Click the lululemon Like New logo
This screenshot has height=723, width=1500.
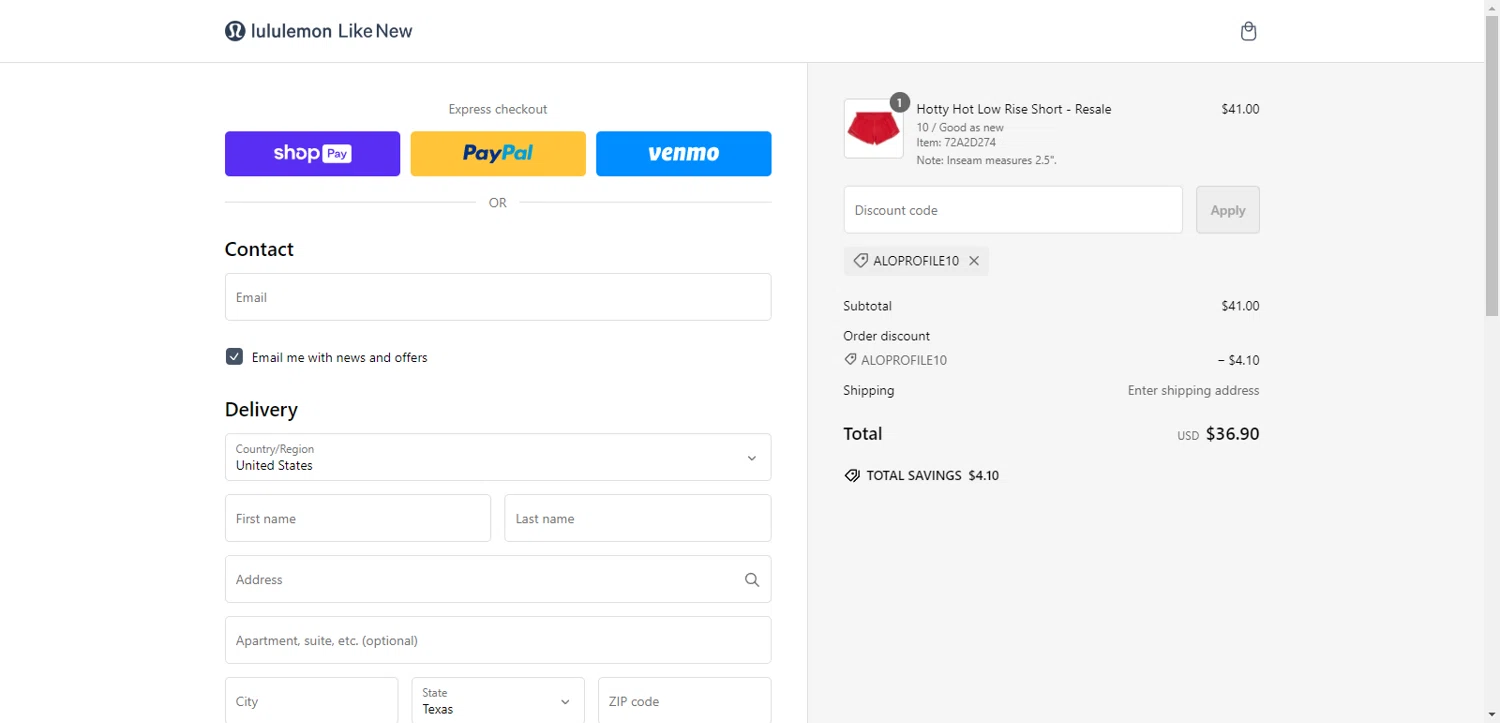319,31
